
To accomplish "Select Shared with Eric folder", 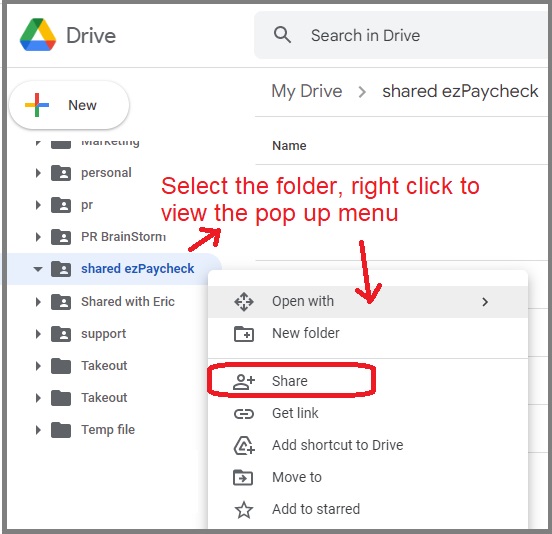I will pos(127,301).
